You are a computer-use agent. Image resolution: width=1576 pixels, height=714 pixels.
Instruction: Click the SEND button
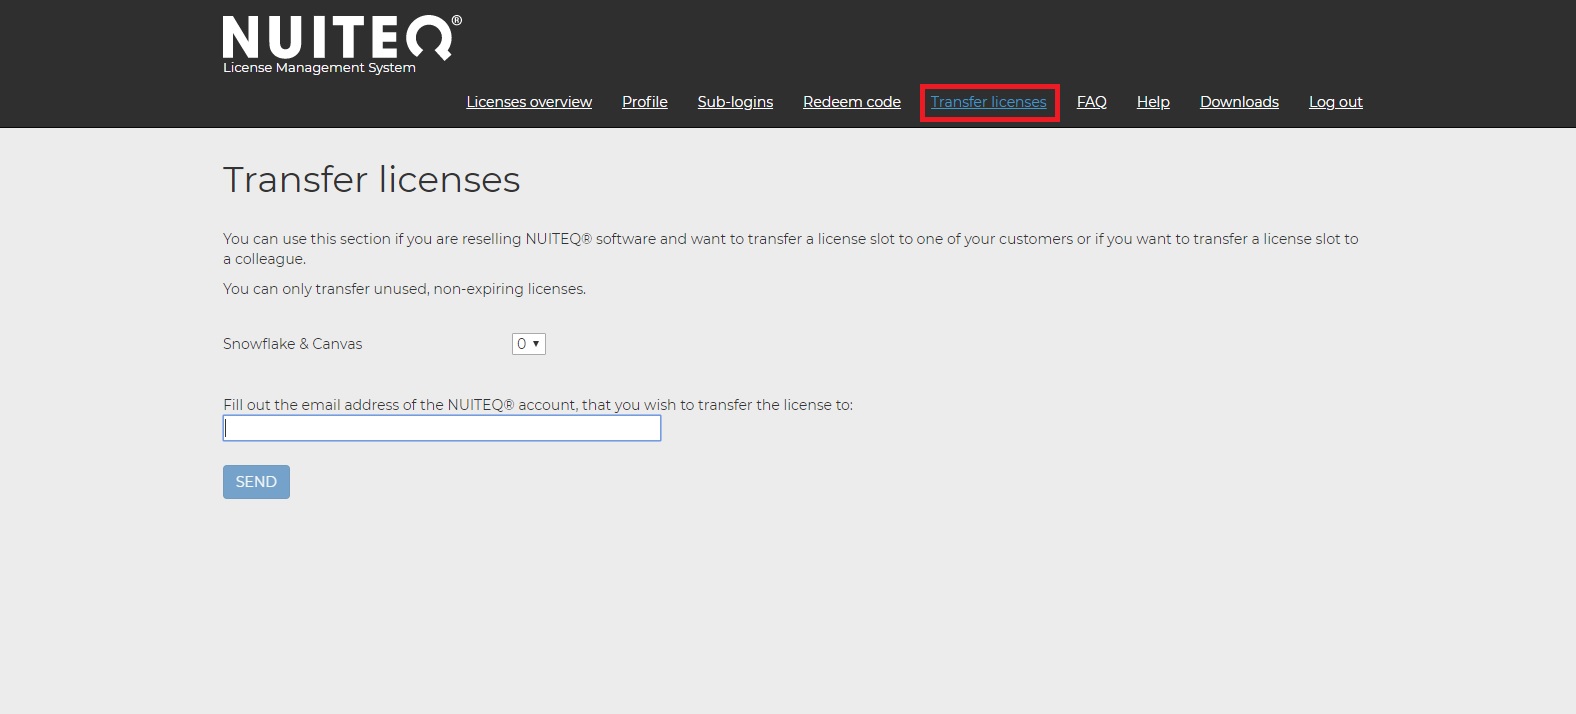point(256,482)
